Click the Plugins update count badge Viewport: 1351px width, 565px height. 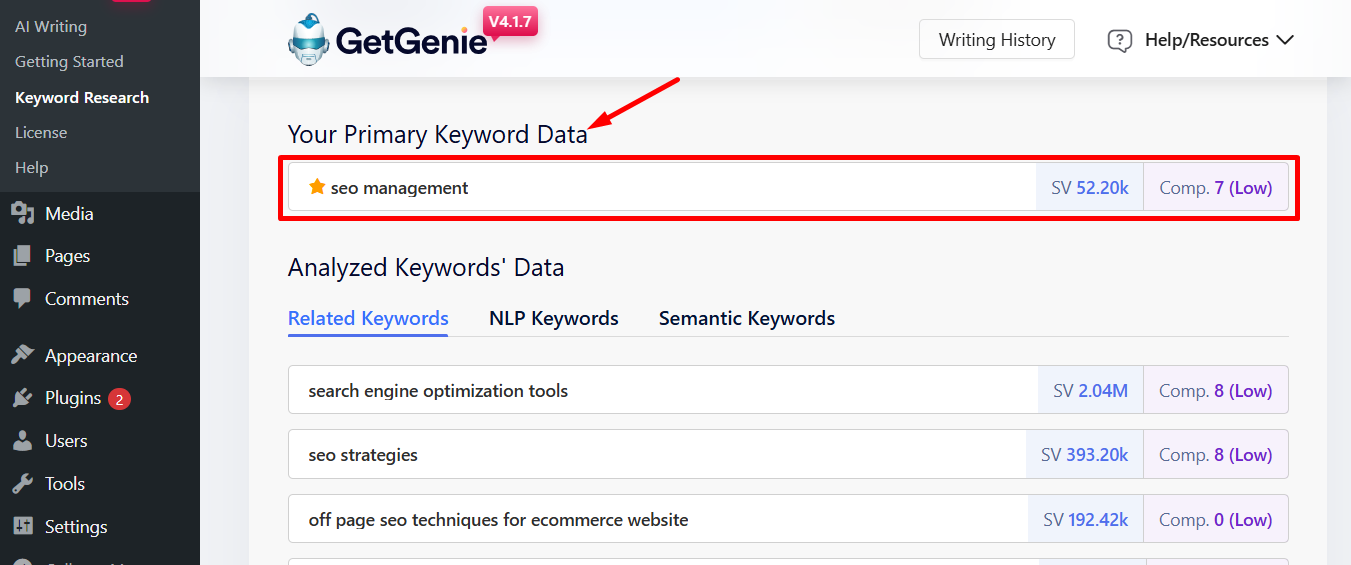(119, 399)
